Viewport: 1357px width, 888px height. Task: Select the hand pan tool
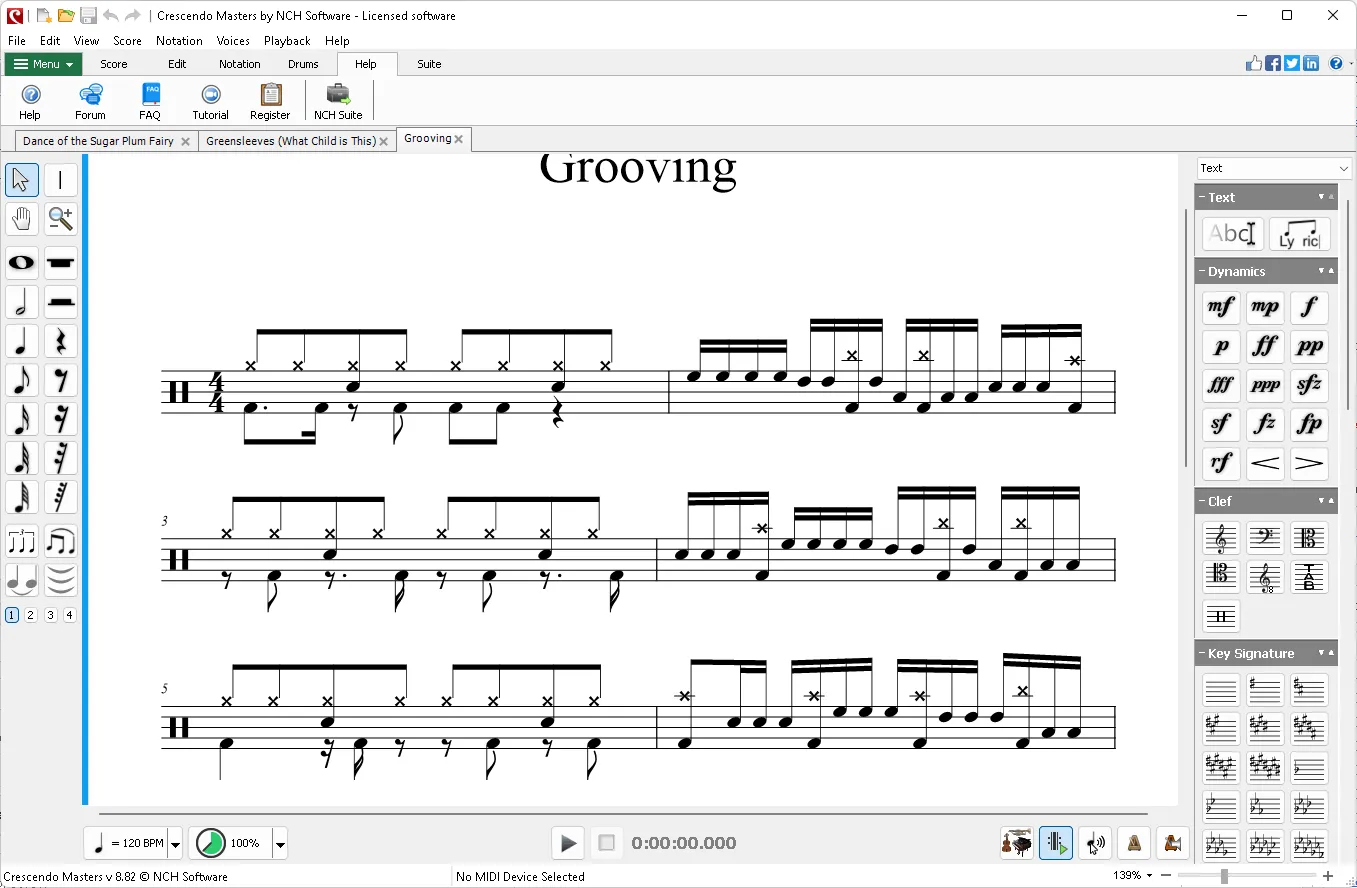tap(22, 218)
